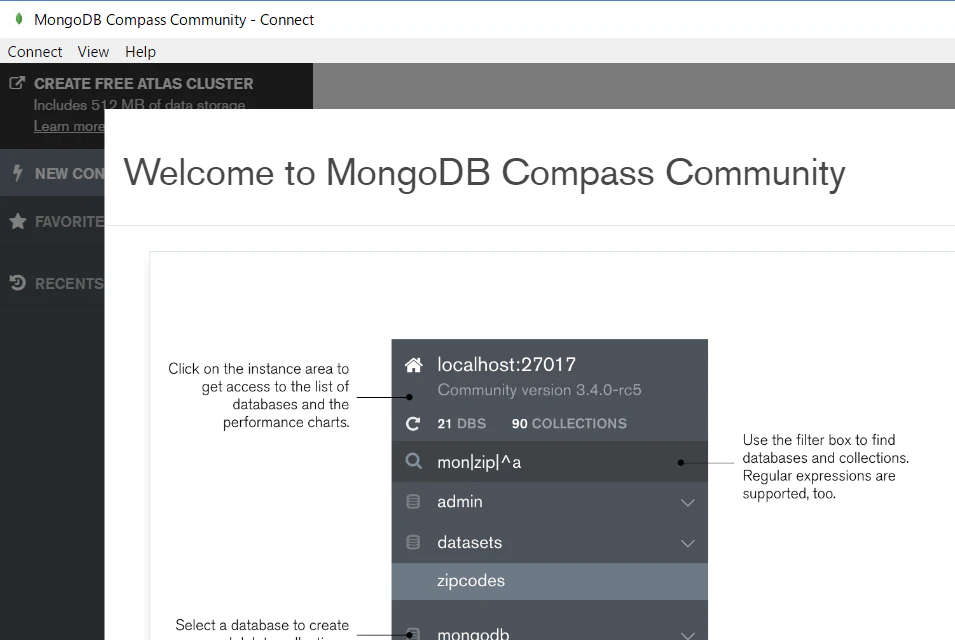Click the external link icon beside Atlas Cluster
This screenshot has height=640, width=955.
(17, 83)
